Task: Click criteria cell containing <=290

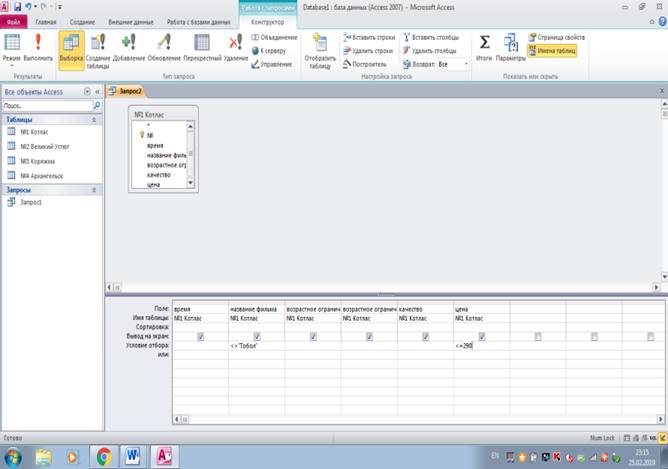Action: [481, 346]
